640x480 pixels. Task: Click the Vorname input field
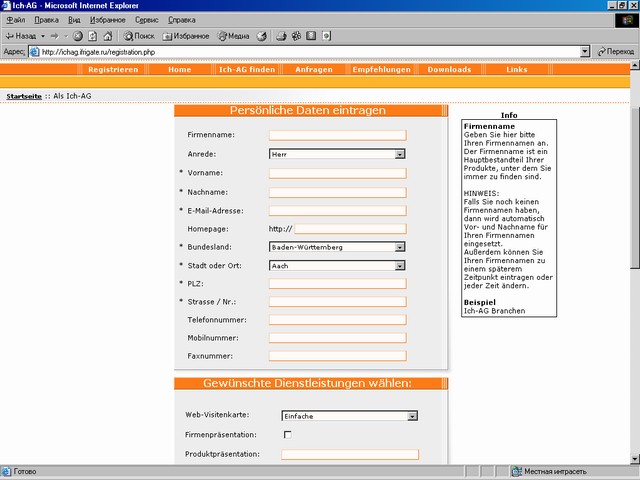(x=338, y=173)
